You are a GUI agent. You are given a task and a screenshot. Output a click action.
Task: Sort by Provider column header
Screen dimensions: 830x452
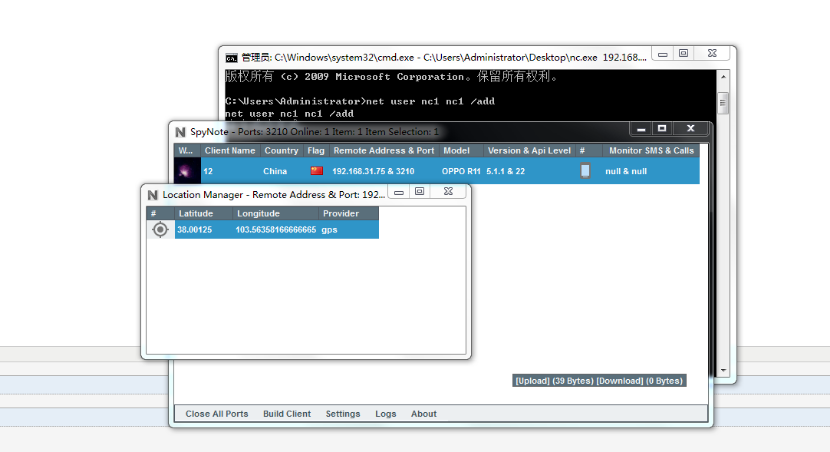(348, 213)
